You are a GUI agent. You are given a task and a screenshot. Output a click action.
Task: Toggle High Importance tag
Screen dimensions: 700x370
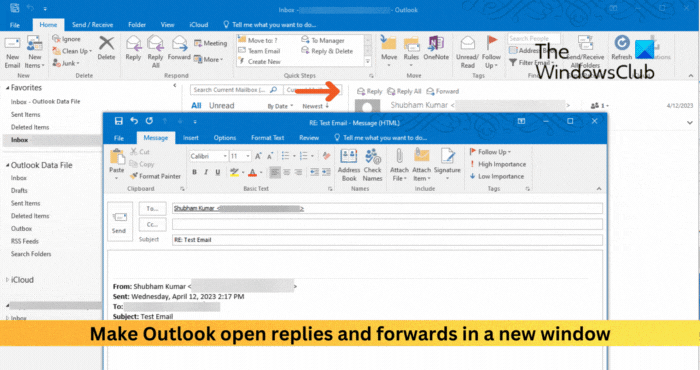coord(498,164)
